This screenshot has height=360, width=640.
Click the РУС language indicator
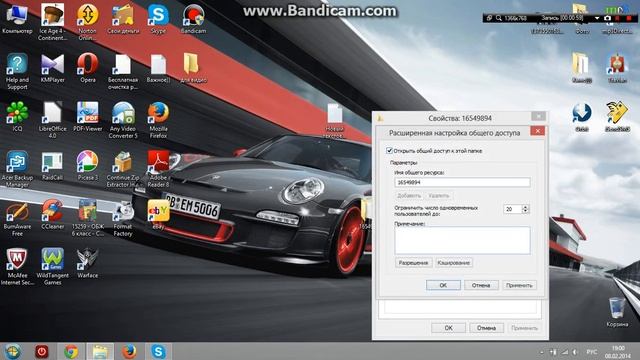tap(591, 351)
